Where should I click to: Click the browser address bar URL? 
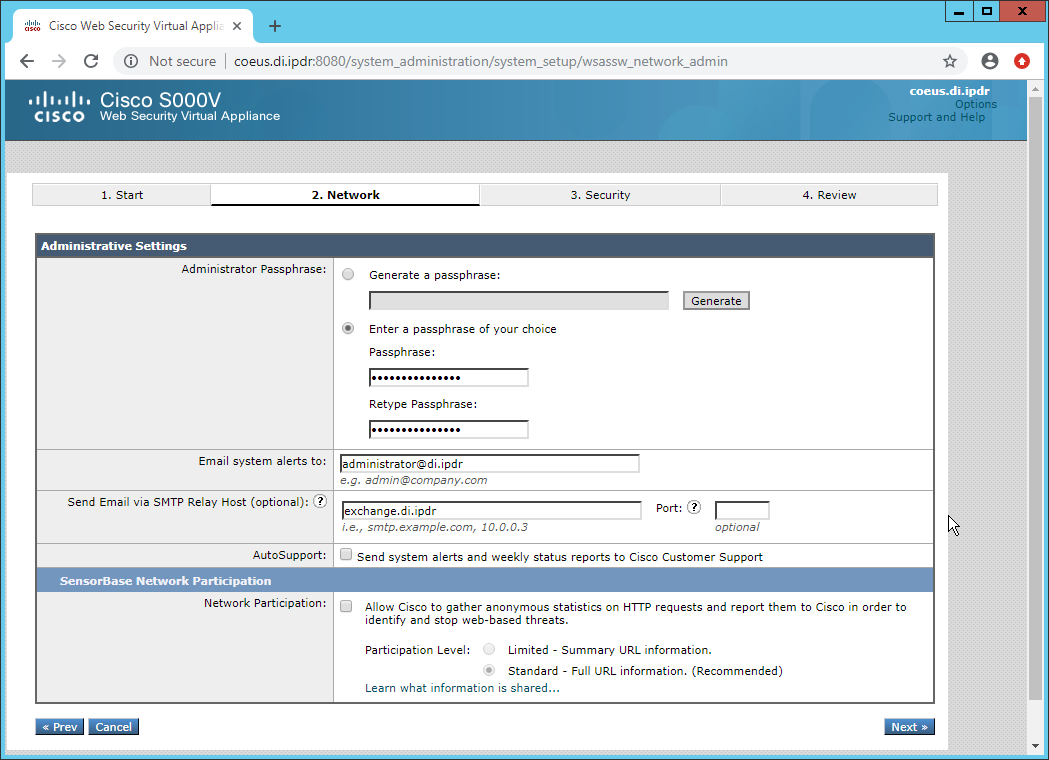[x=480, y=62]
